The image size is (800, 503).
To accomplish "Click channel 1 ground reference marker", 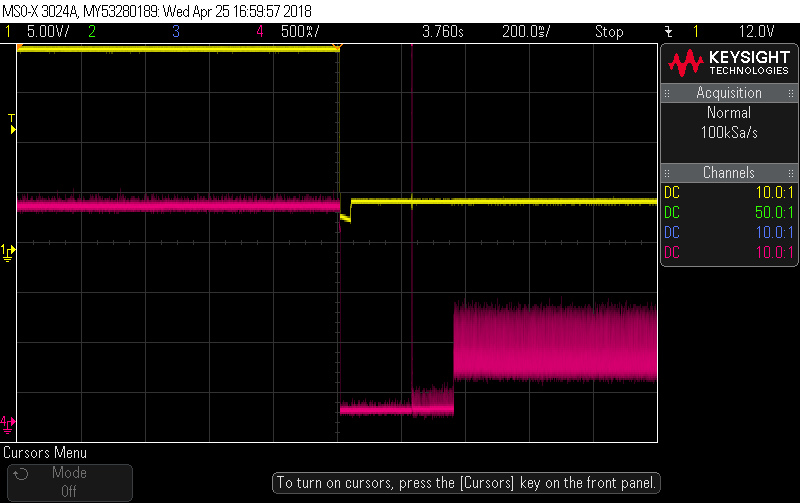I will 8,253.
